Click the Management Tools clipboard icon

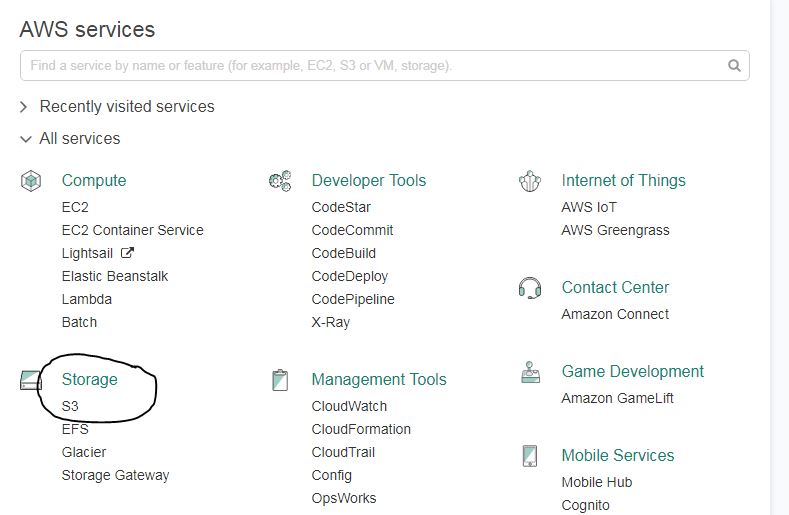tap(280, 380)
